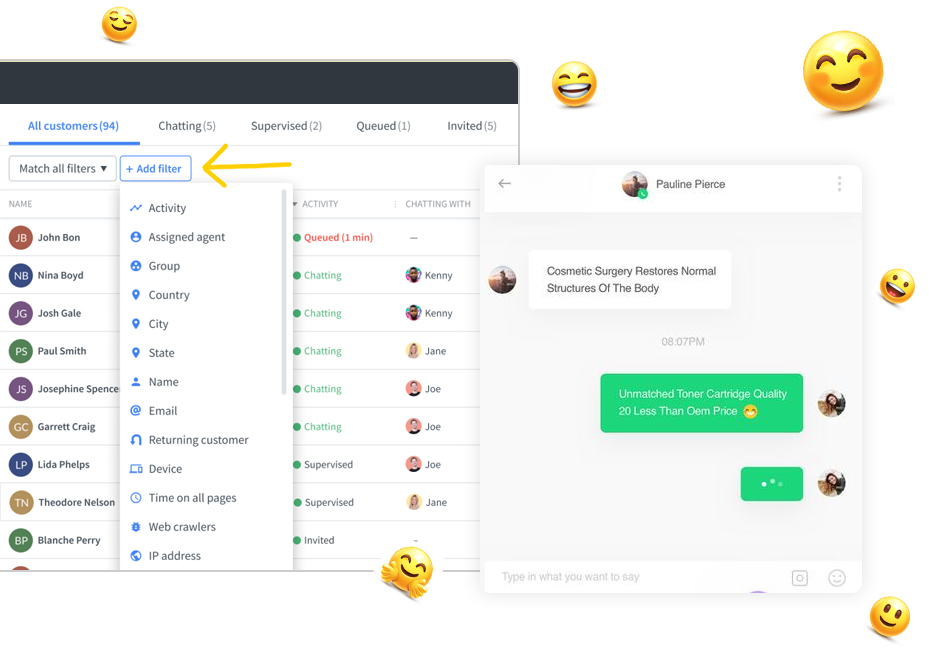
Task: Pick the IP address filter
Action: click(166, 556)
